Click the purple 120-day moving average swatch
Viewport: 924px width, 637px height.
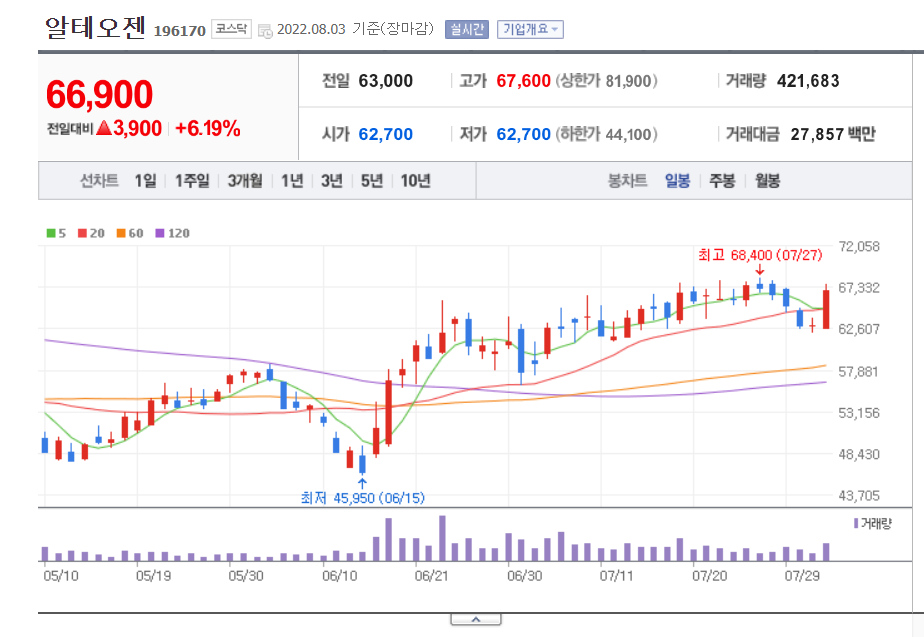click(x=160, y=233)
